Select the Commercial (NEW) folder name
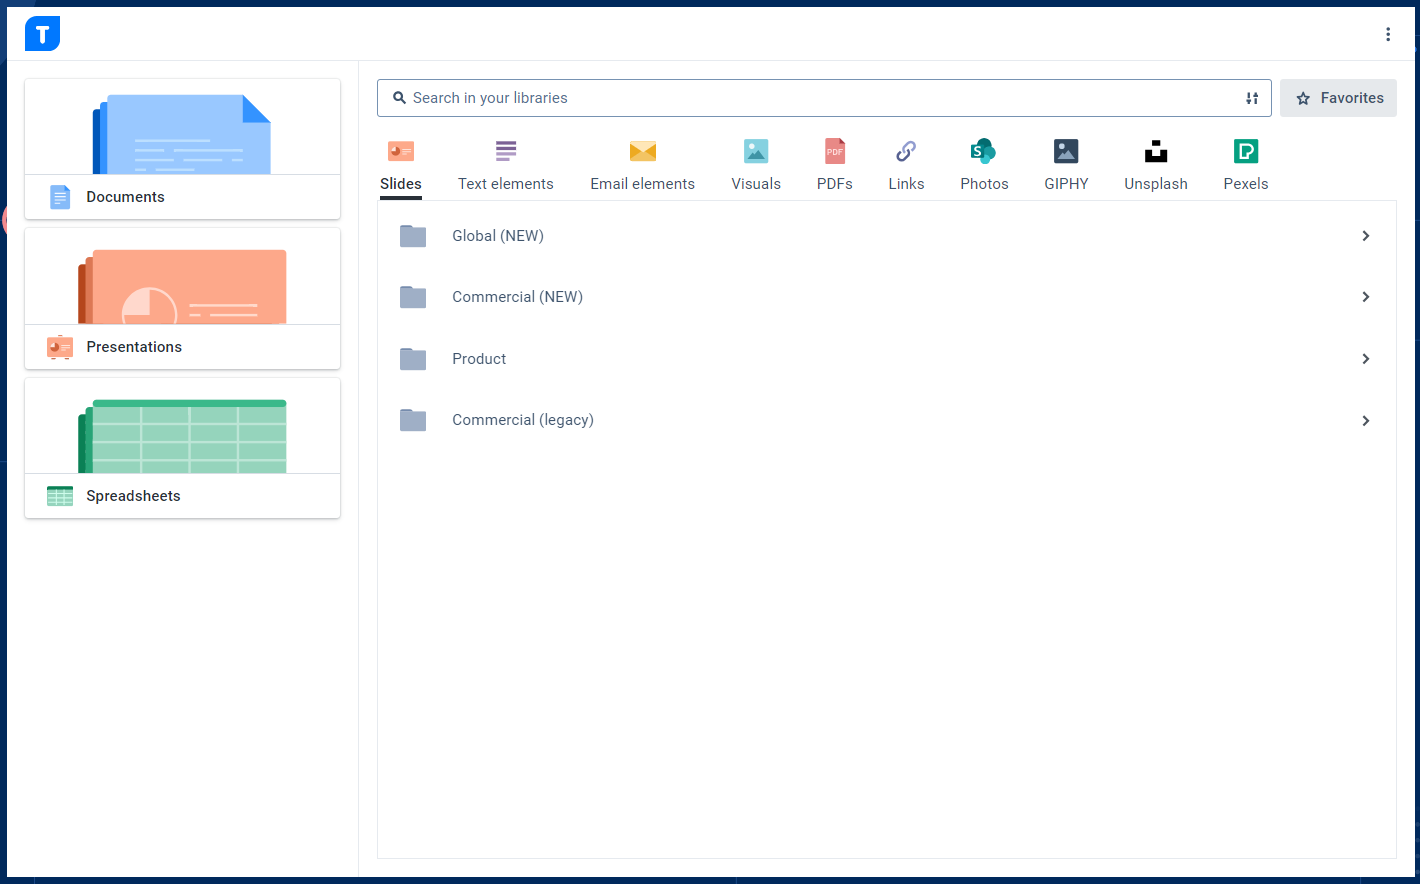1420x884 pixels. (517, 297)
